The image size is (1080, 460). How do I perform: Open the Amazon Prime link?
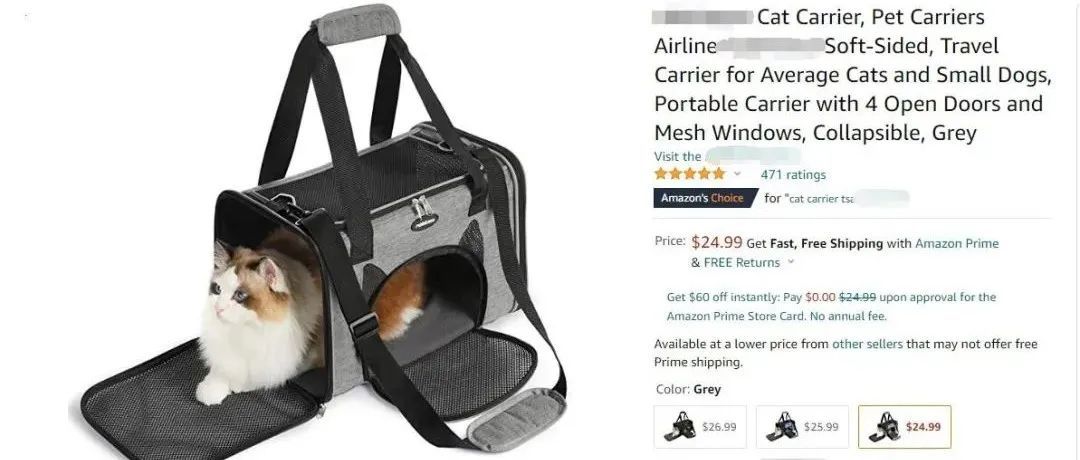point(957,243)
